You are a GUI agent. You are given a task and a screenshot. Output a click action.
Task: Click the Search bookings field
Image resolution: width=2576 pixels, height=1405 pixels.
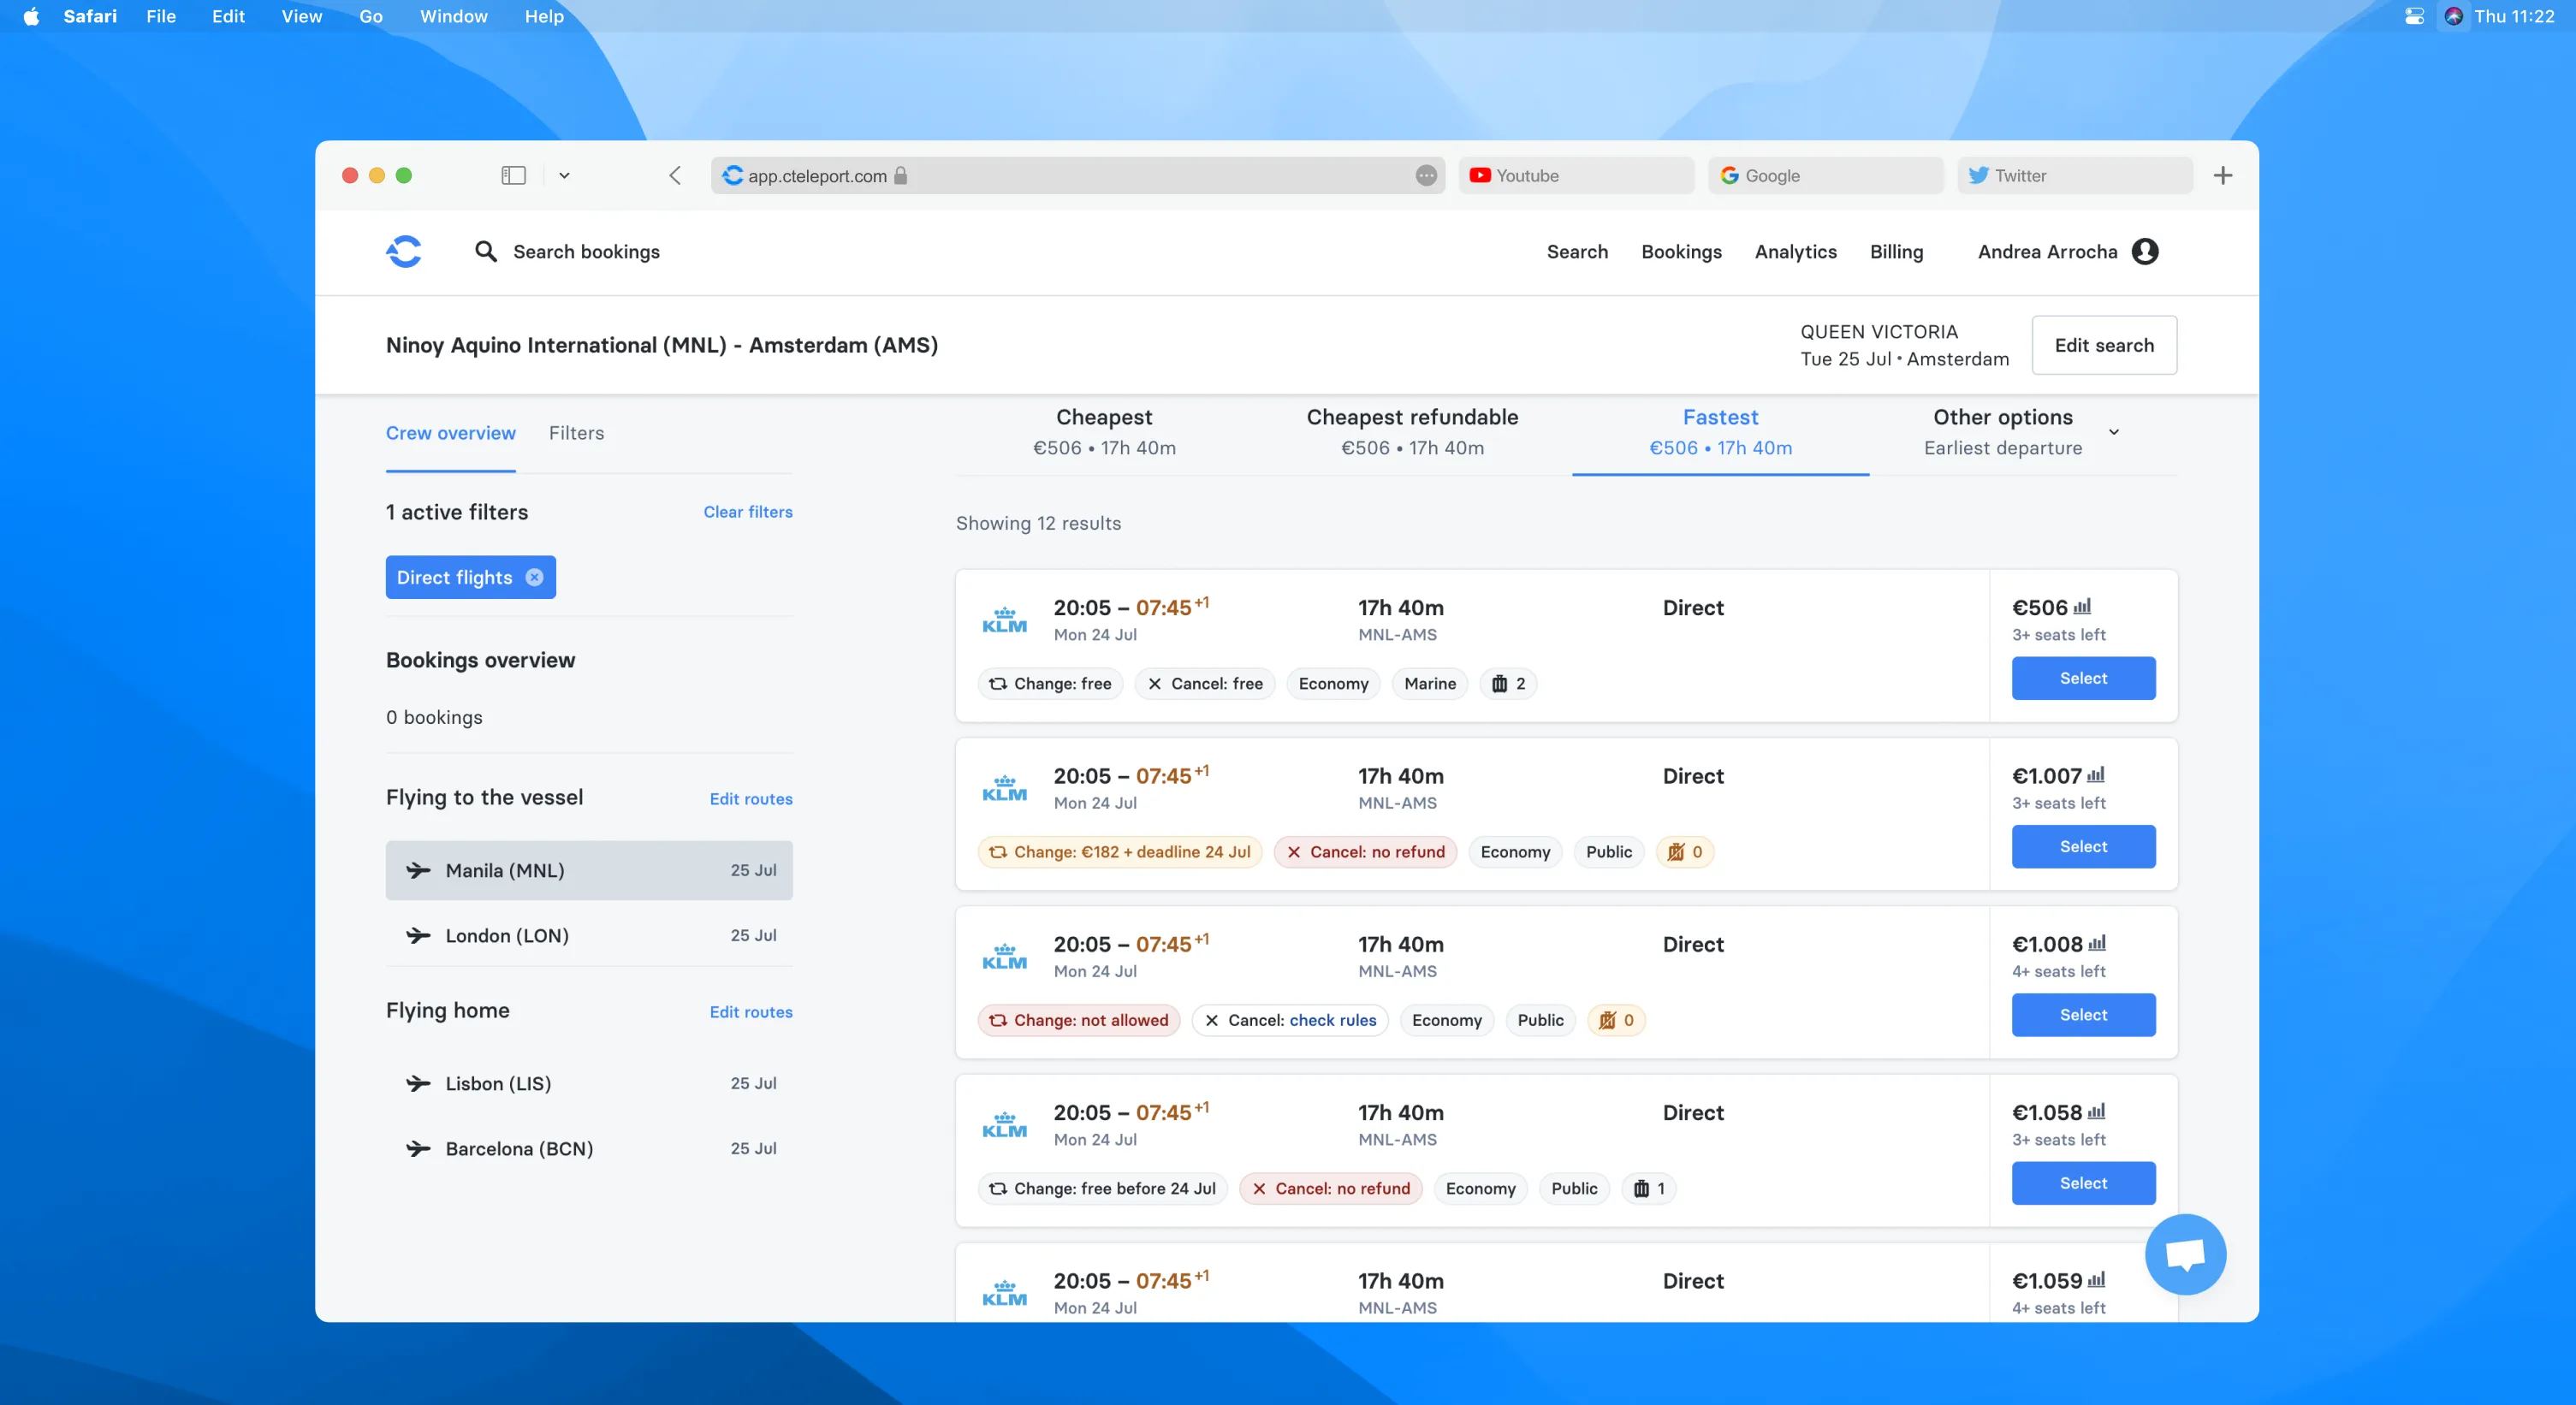[x=586, y=252]
